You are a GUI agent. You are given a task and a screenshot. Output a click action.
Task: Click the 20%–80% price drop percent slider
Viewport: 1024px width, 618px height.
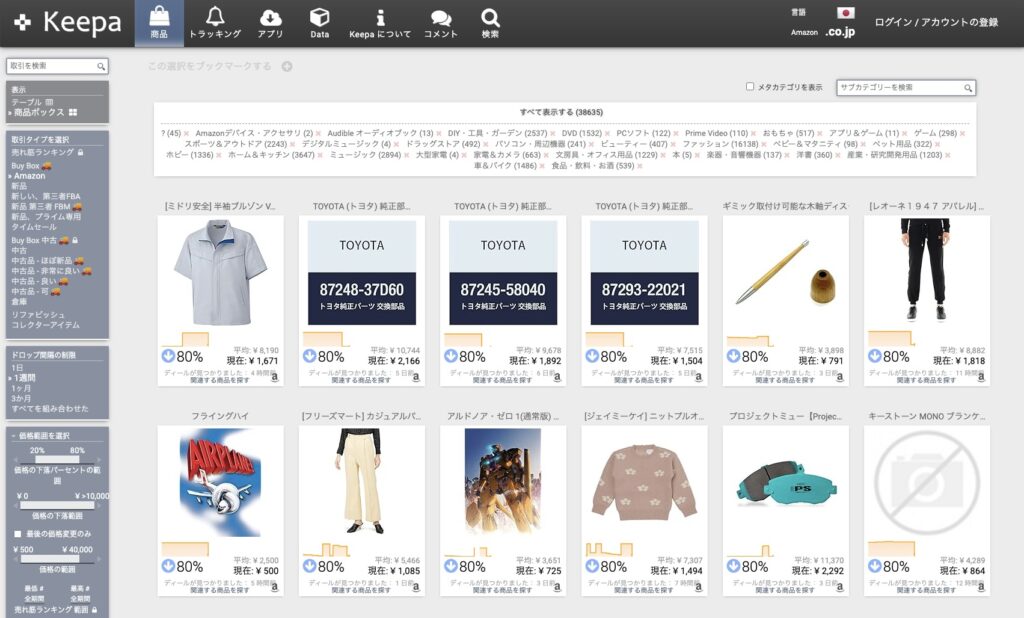coord(57,460)
